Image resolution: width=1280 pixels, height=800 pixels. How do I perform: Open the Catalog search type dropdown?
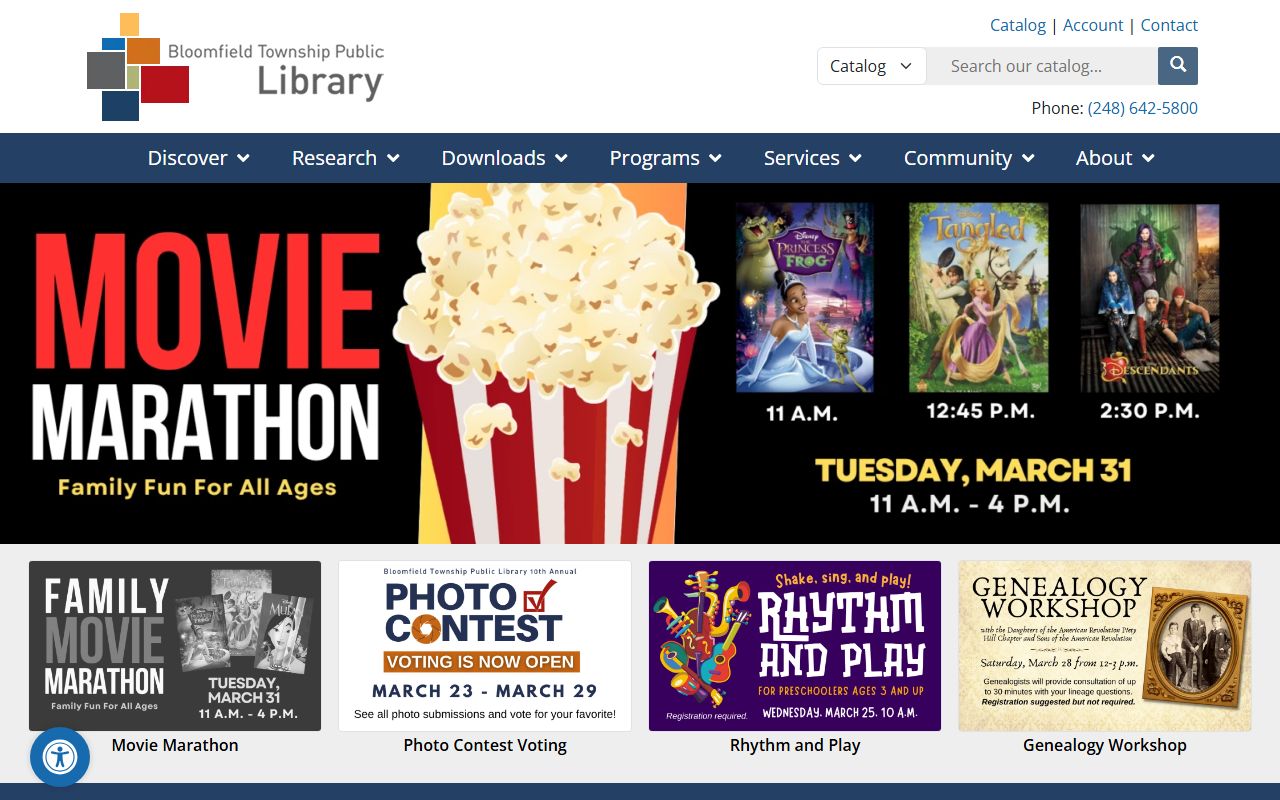pos(871,66)
